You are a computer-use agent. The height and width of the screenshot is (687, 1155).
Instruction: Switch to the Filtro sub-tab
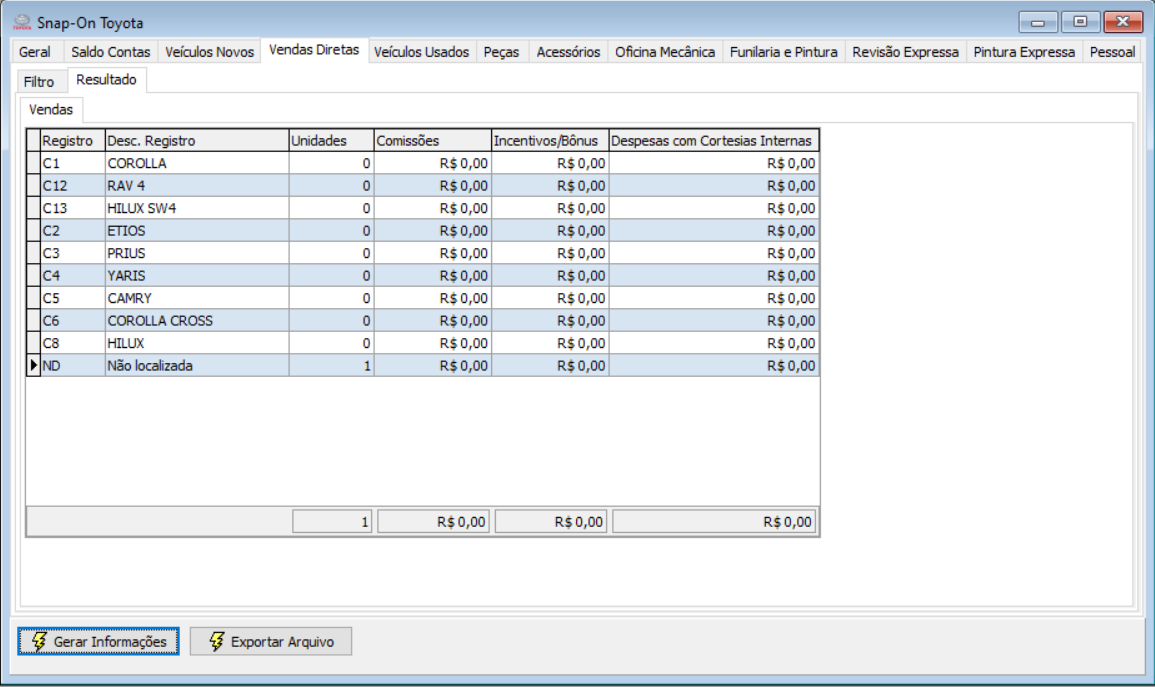click(39, 82)
